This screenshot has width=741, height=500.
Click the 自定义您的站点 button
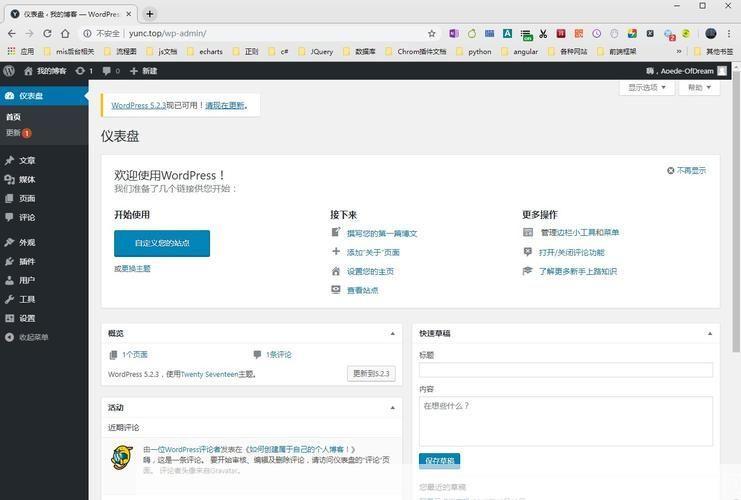click(x=162, y=243)
